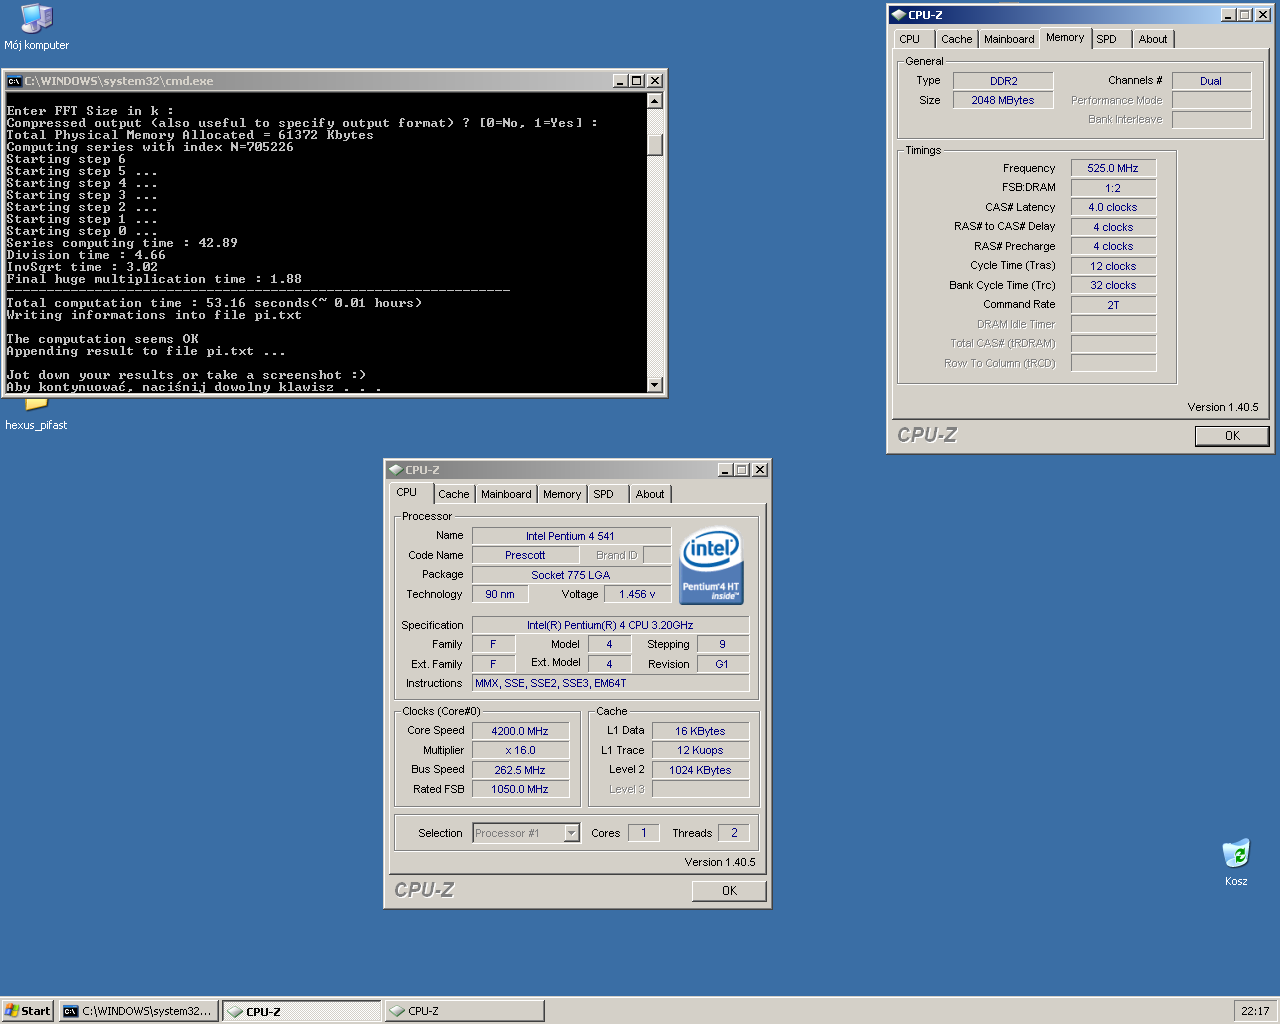The height and width of the screenshot is (1024, 1280).
Task: Click the Rated FSB value 1050.0 MHz
Action: point(520,789)
